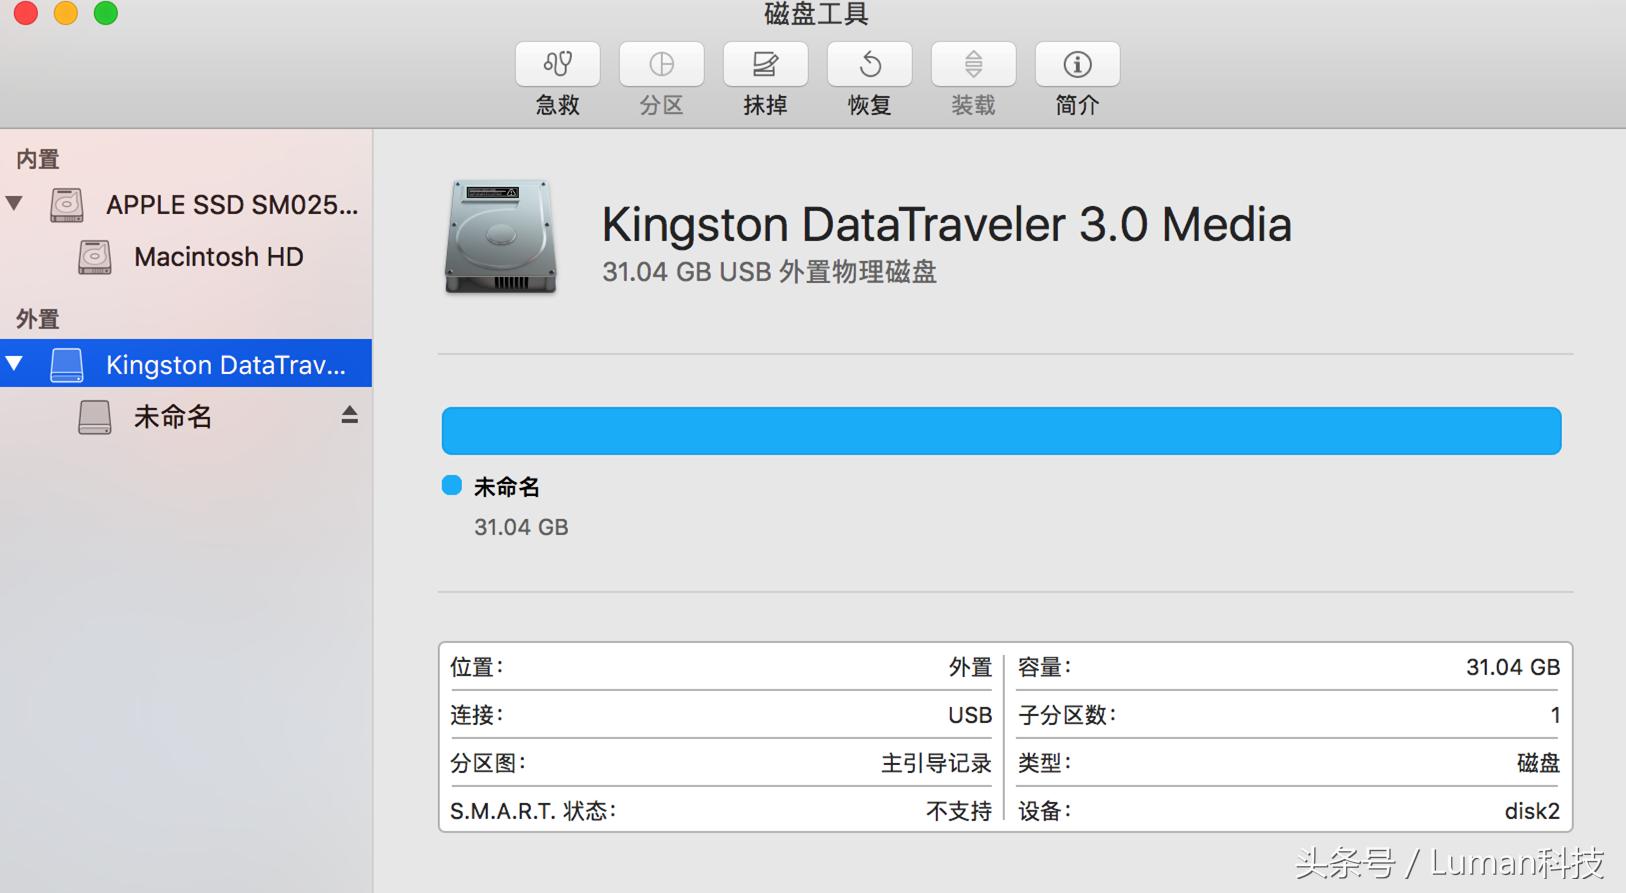The width and height of the screenshot is (1626, 893).
Task: Click the 类型 row label
Action: (1045, 763)
